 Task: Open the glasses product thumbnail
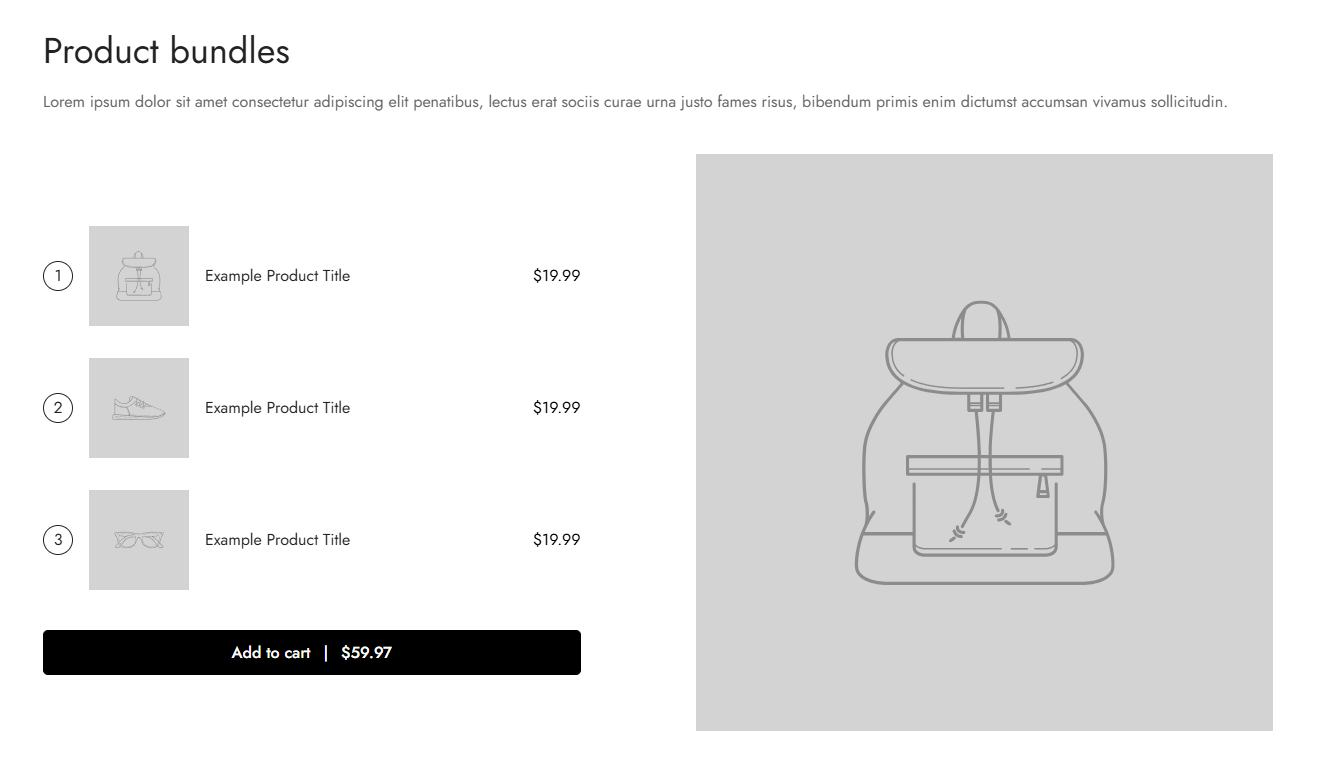click(x=139, y=540)
